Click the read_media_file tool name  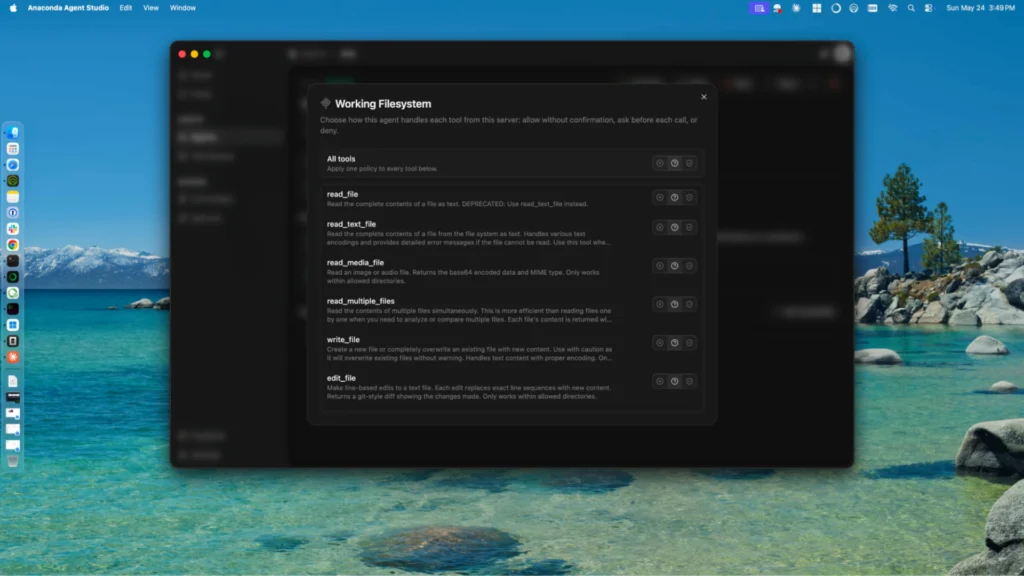[x=355, y=263]
